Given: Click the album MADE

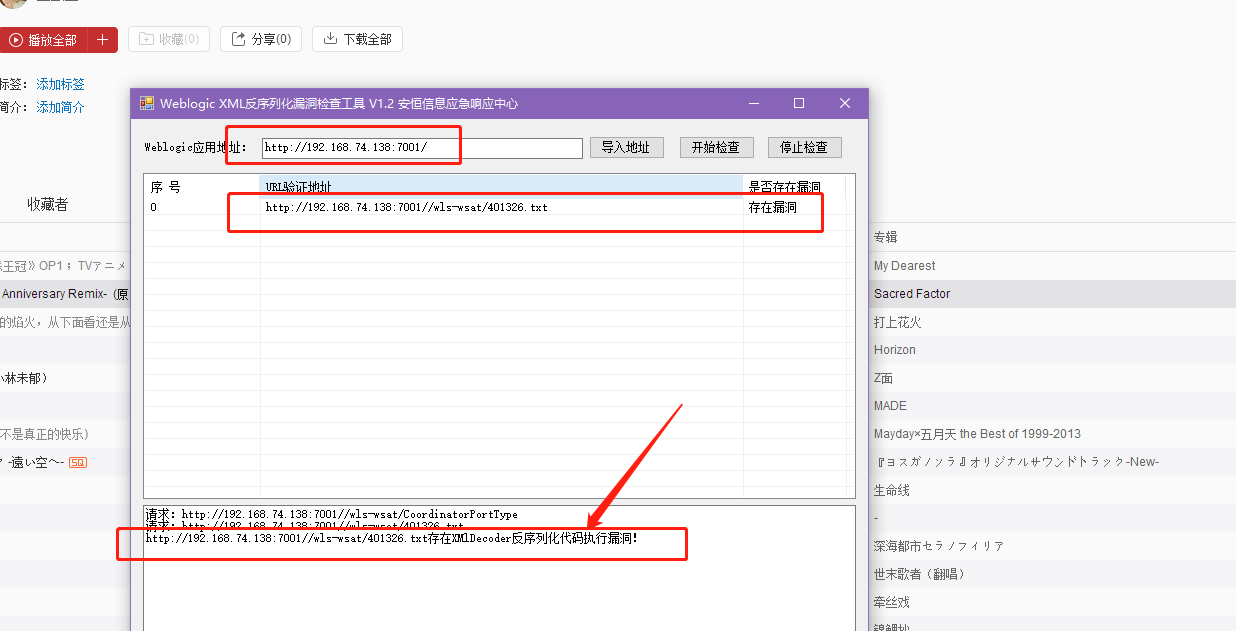Looking at the screenshot, I should pyautogui.click(x=890, y=406).
